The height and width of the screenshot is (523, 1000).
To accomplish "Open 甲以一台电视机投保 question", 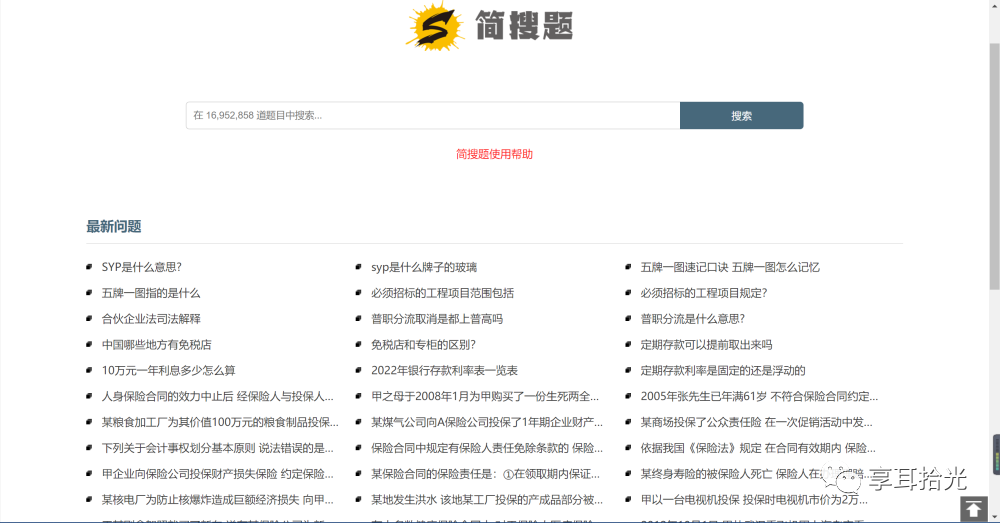I will (754, 500).
